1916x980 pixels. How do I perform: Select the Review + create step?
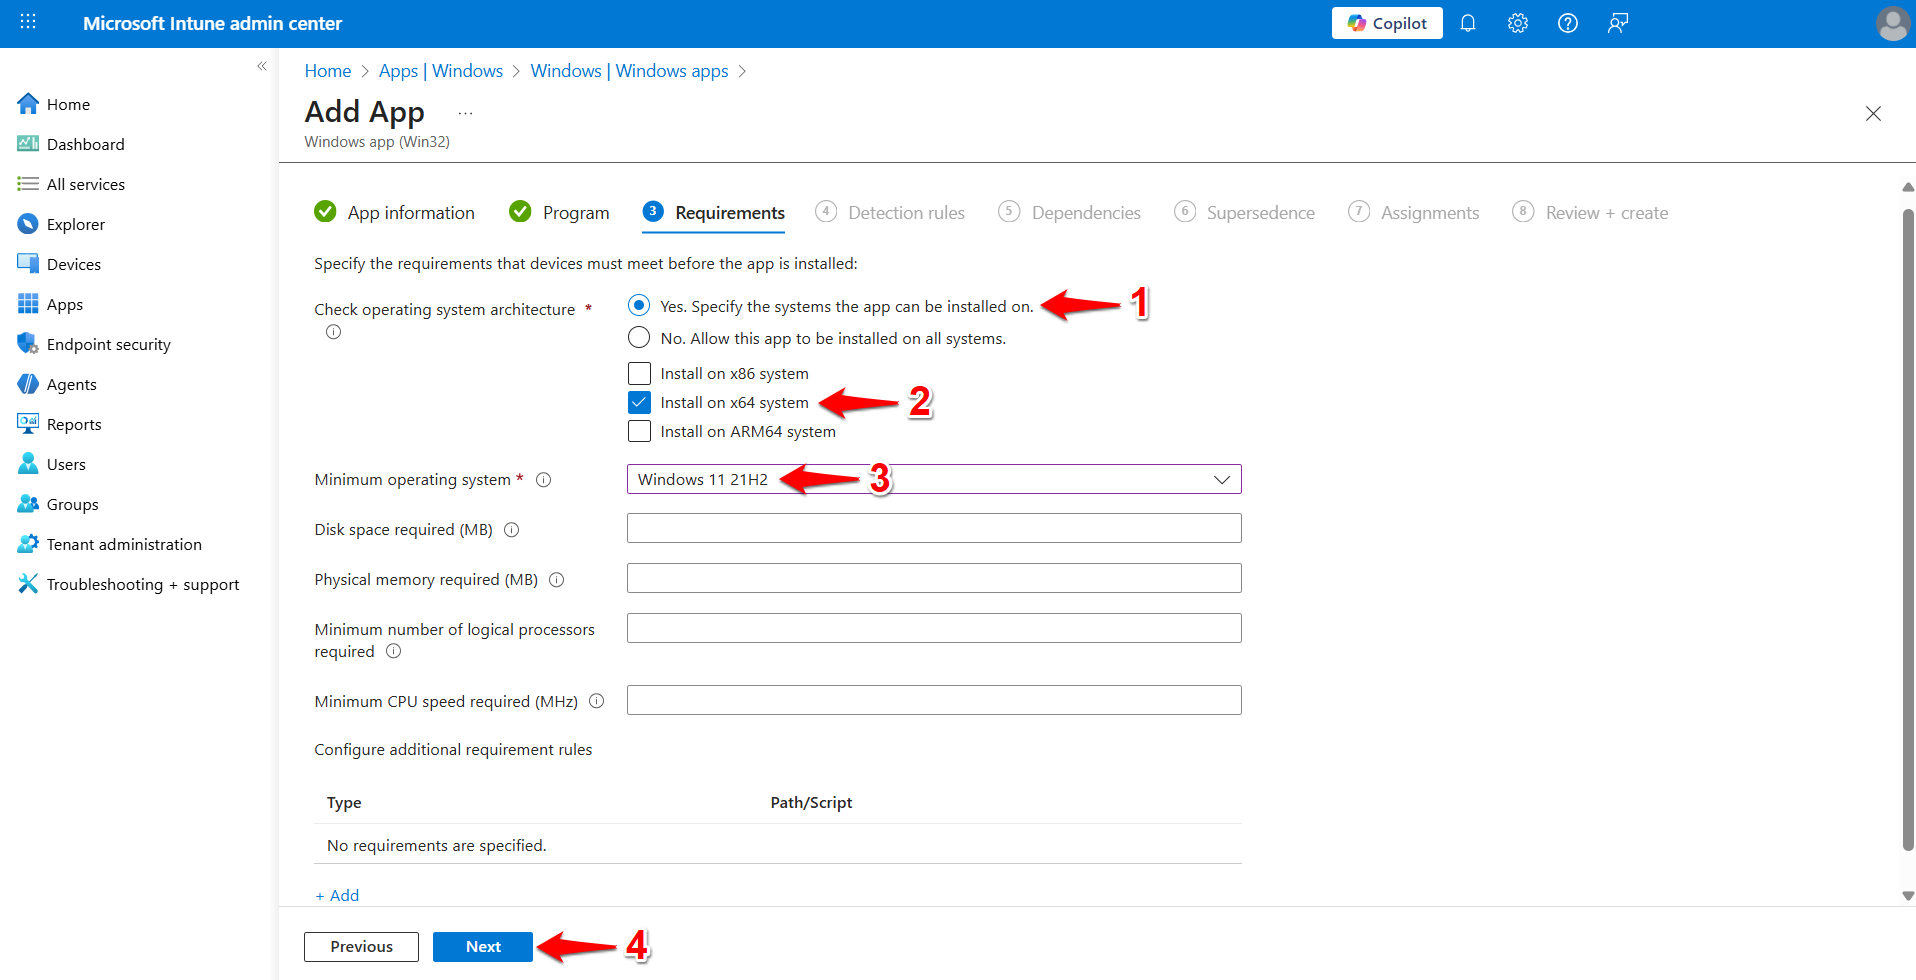tap(1590, 212)
